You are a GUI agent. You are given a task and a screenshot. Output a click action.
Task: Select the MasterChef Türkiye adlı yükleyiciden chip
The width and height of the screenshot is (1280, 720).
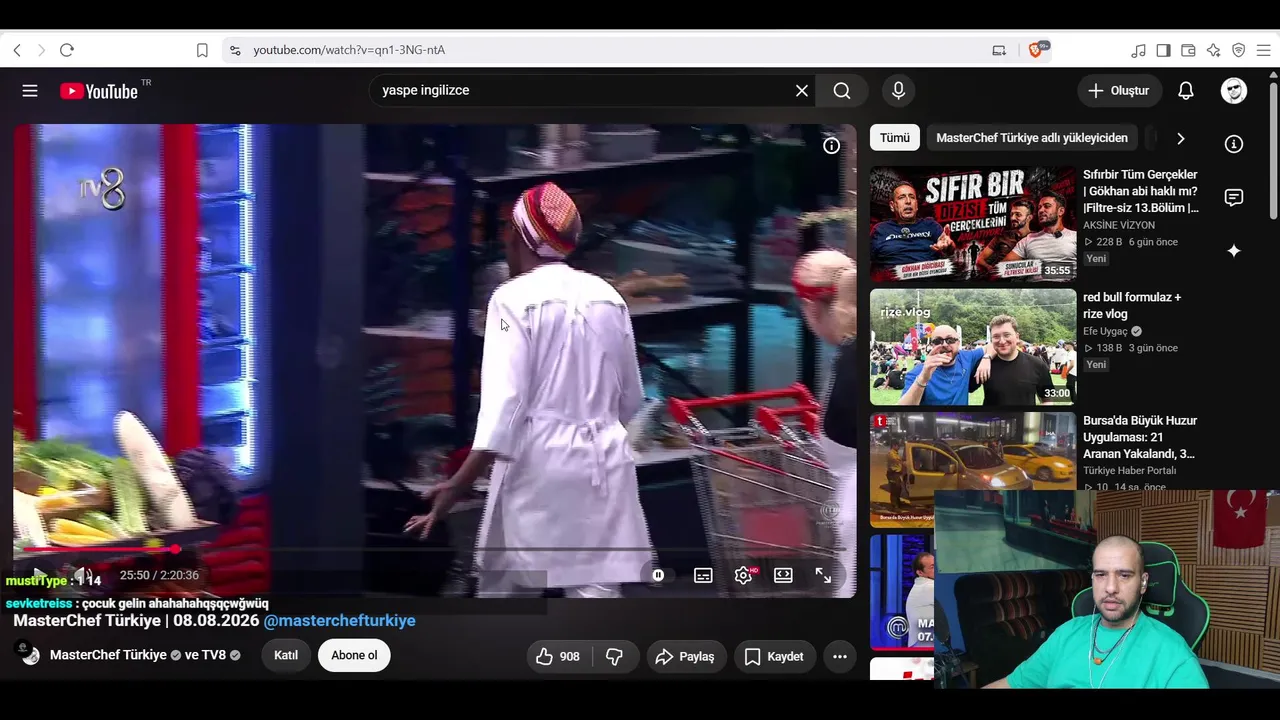point(1032,138)
